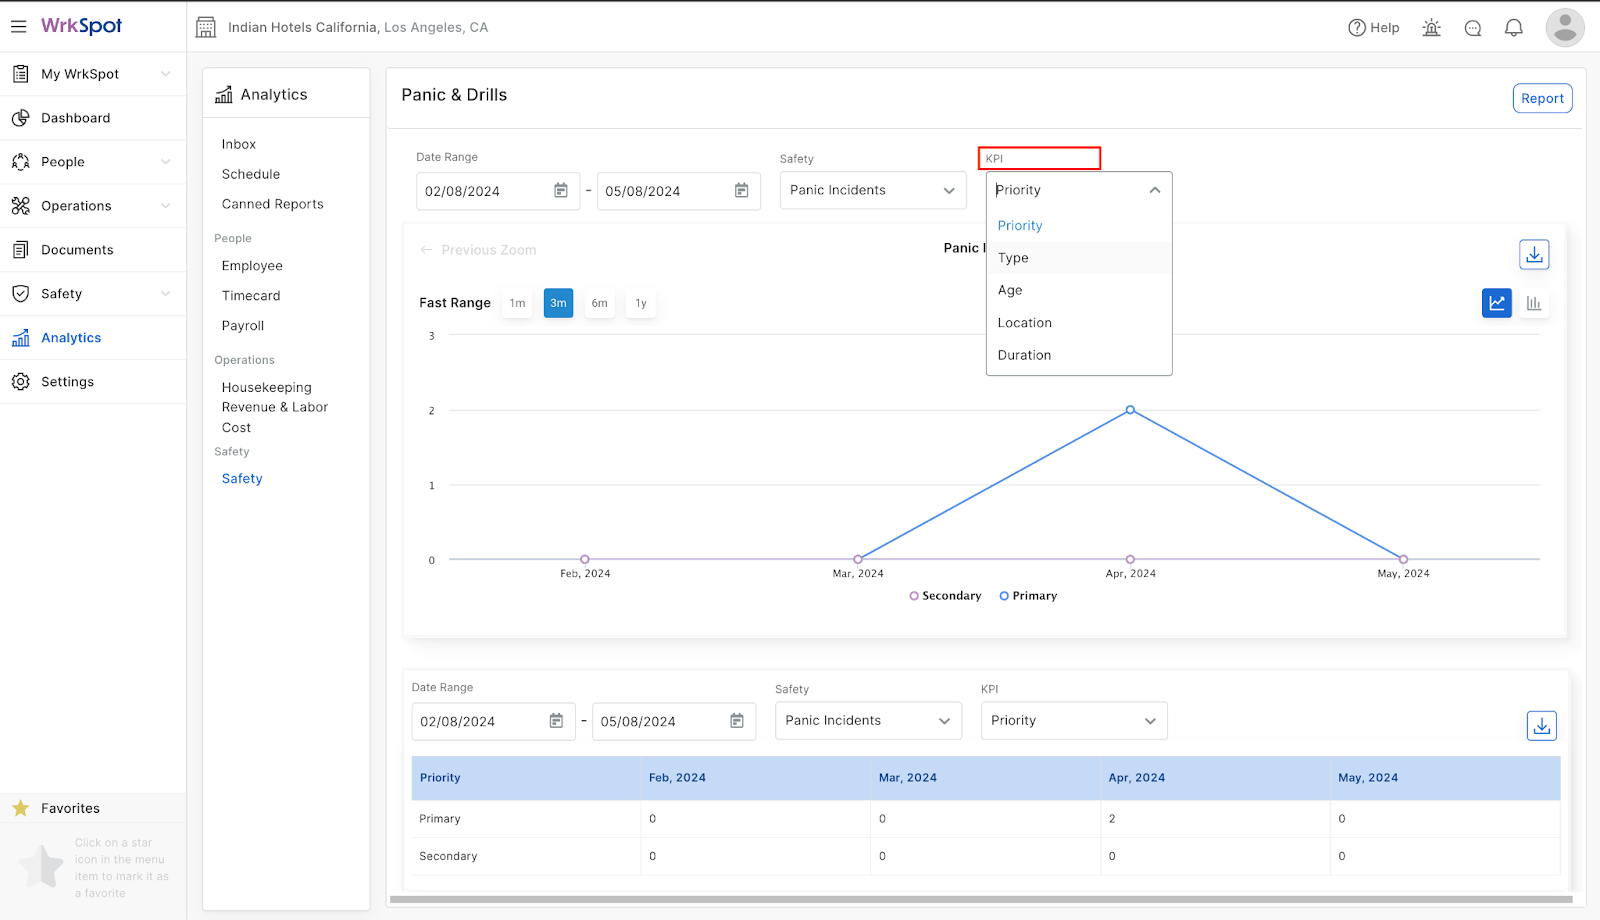Switch to the bar chart view
The image size is (1600, 920).
coord(1534,303)
